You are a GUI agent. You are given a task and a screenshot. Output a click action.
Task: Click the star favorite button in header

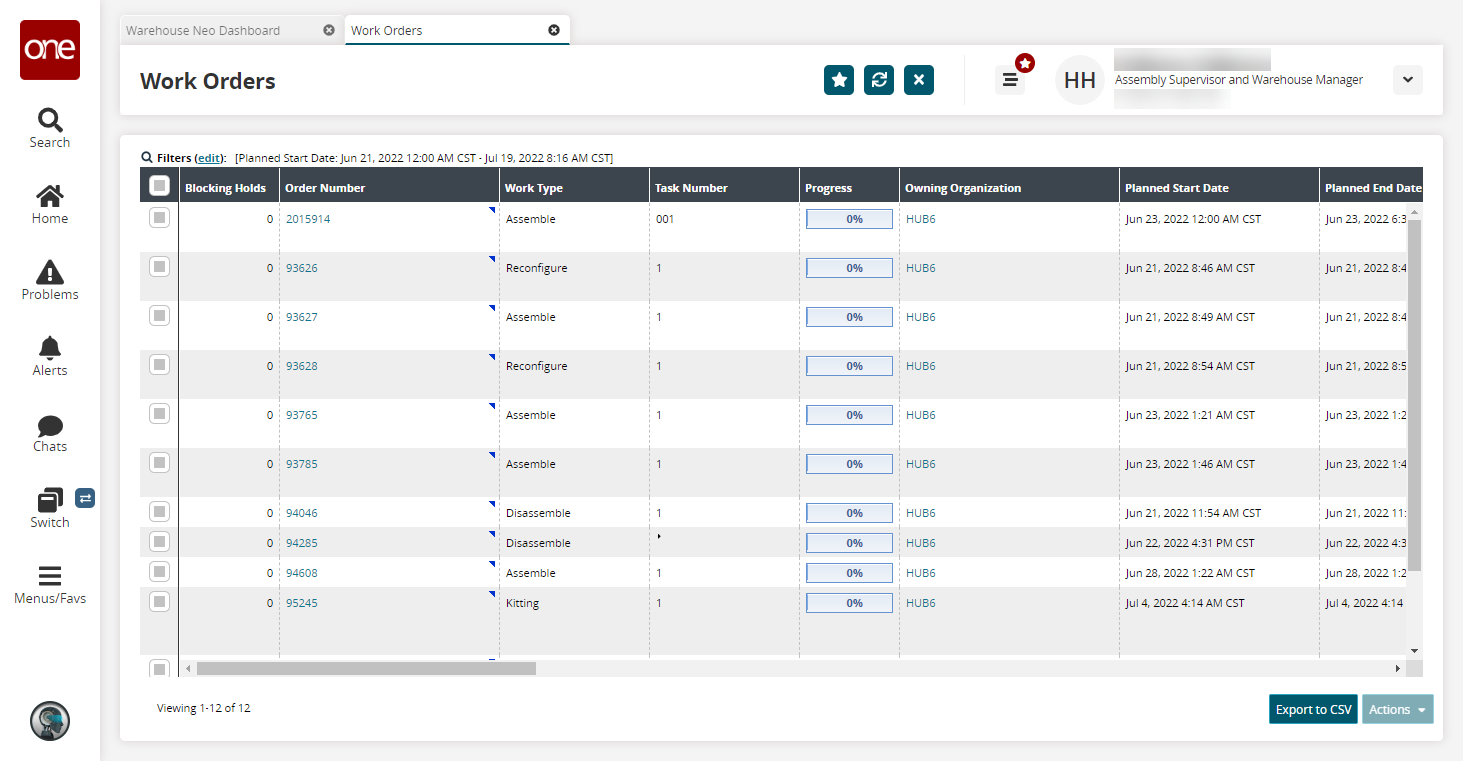pyautogui.click(x=839, y=80)
